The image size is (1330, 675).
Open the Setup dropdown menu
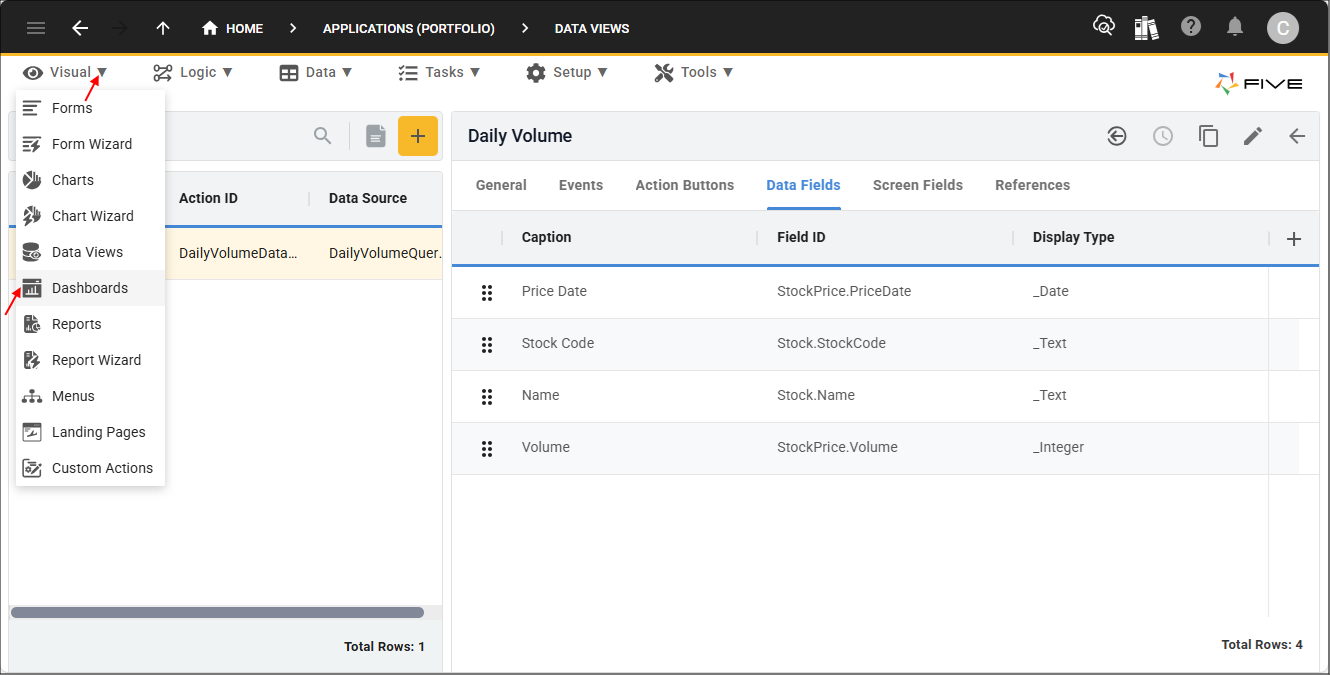[567, 72]
